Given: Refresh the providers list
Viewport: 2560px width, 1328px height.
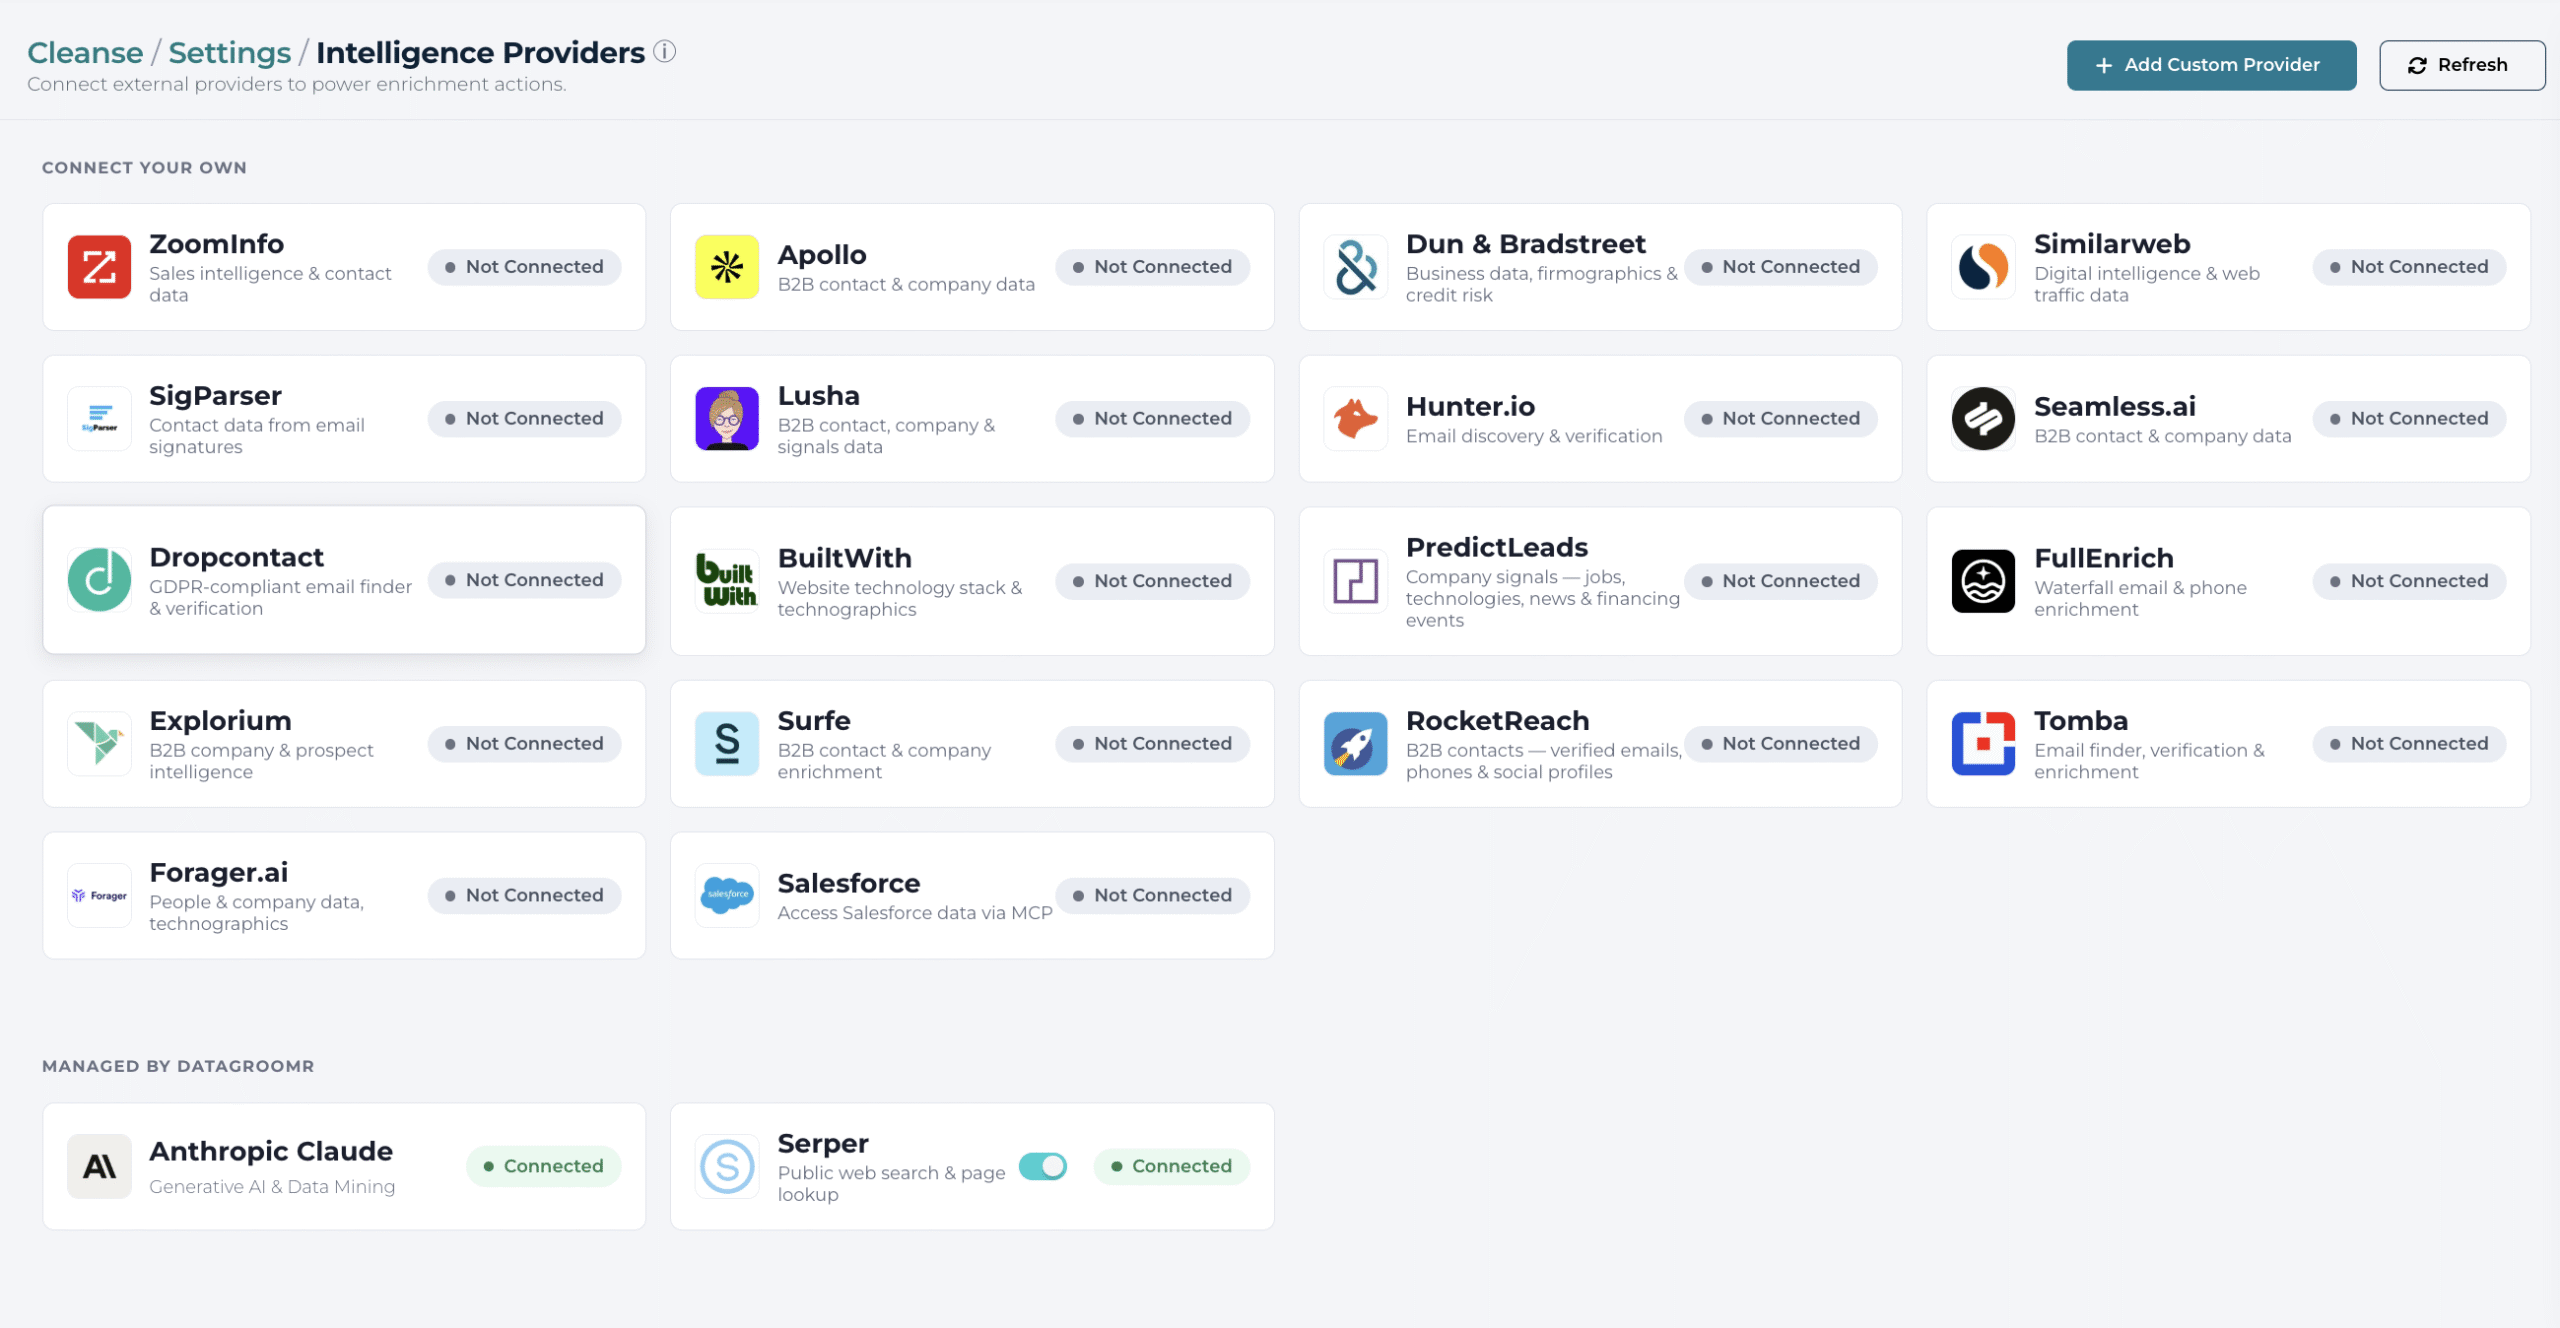Looking at the screenshot, I should pos(2462,65).
